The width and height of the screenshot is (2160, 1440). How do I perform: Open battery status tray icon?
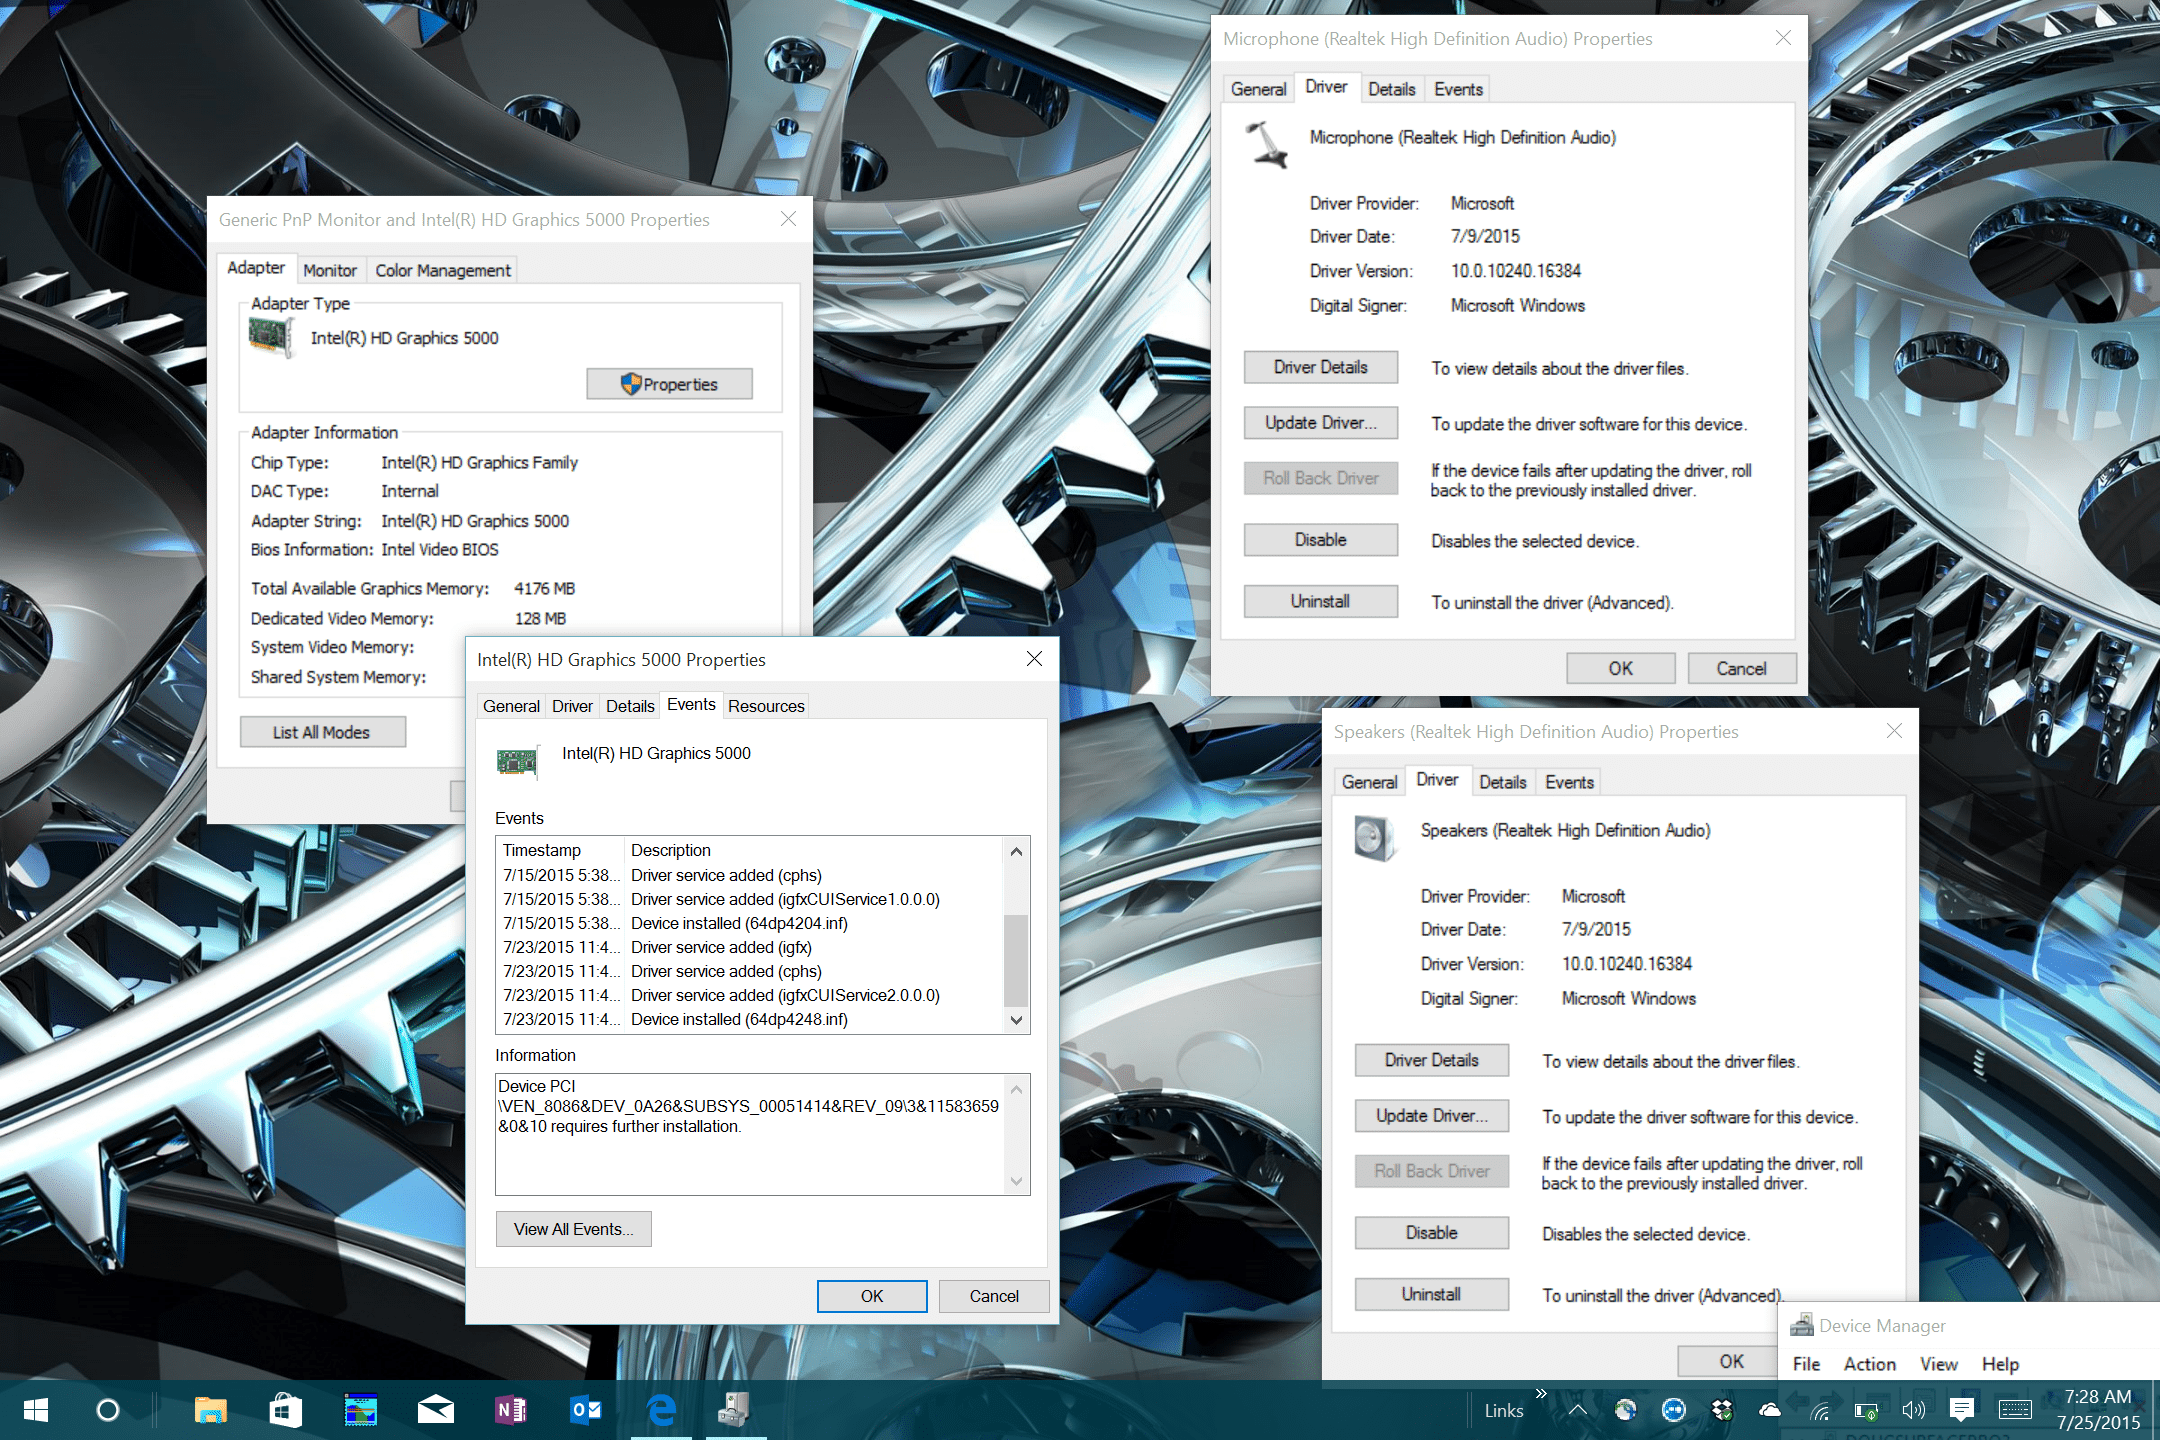[x=1866, y=1411]
